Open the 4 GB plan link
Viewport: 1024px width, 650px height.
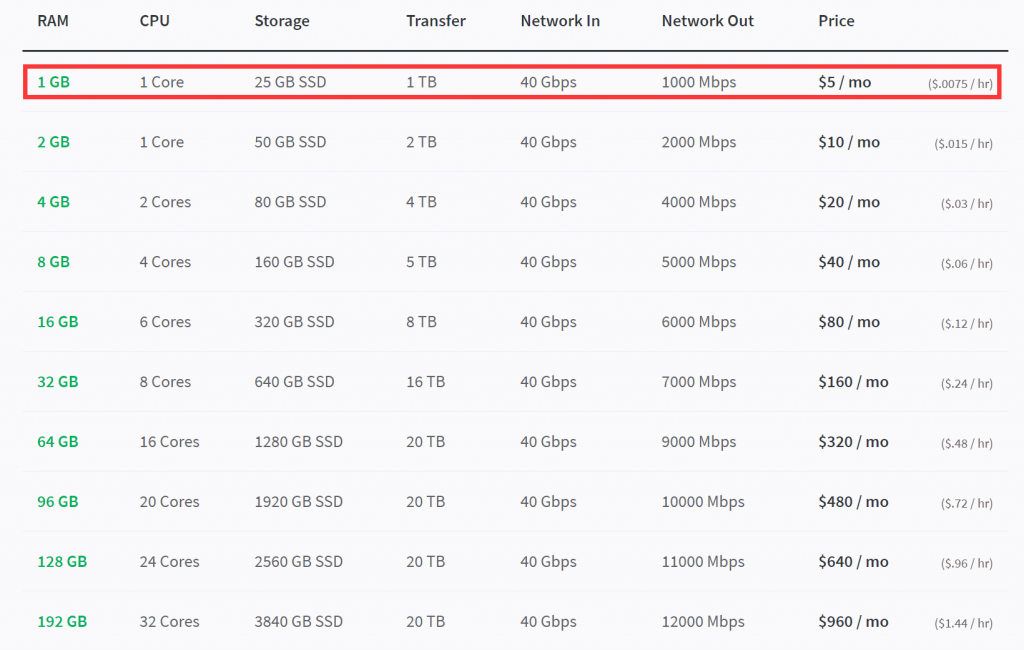(53, 202)
